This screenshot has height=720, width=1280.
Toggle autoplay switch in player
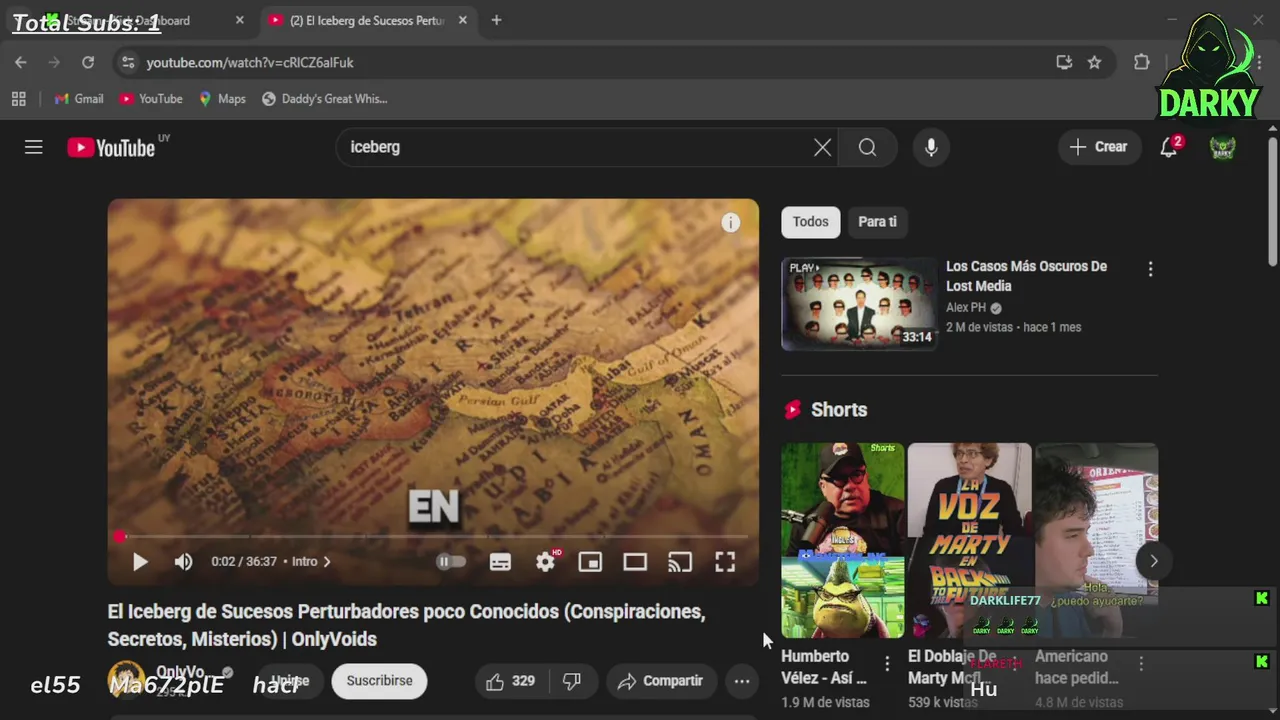[451, 562]
